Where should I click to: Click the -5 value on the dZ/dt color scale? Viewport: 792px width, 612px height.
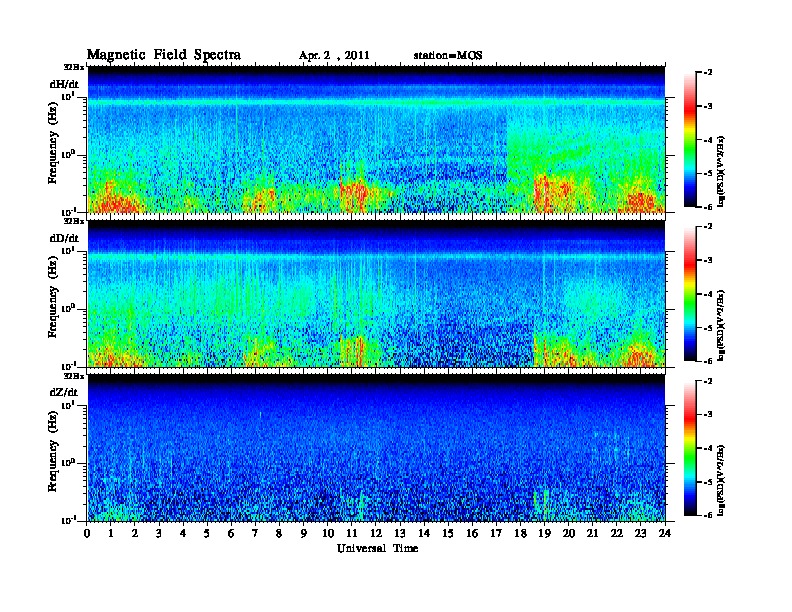tap(708, 482)
